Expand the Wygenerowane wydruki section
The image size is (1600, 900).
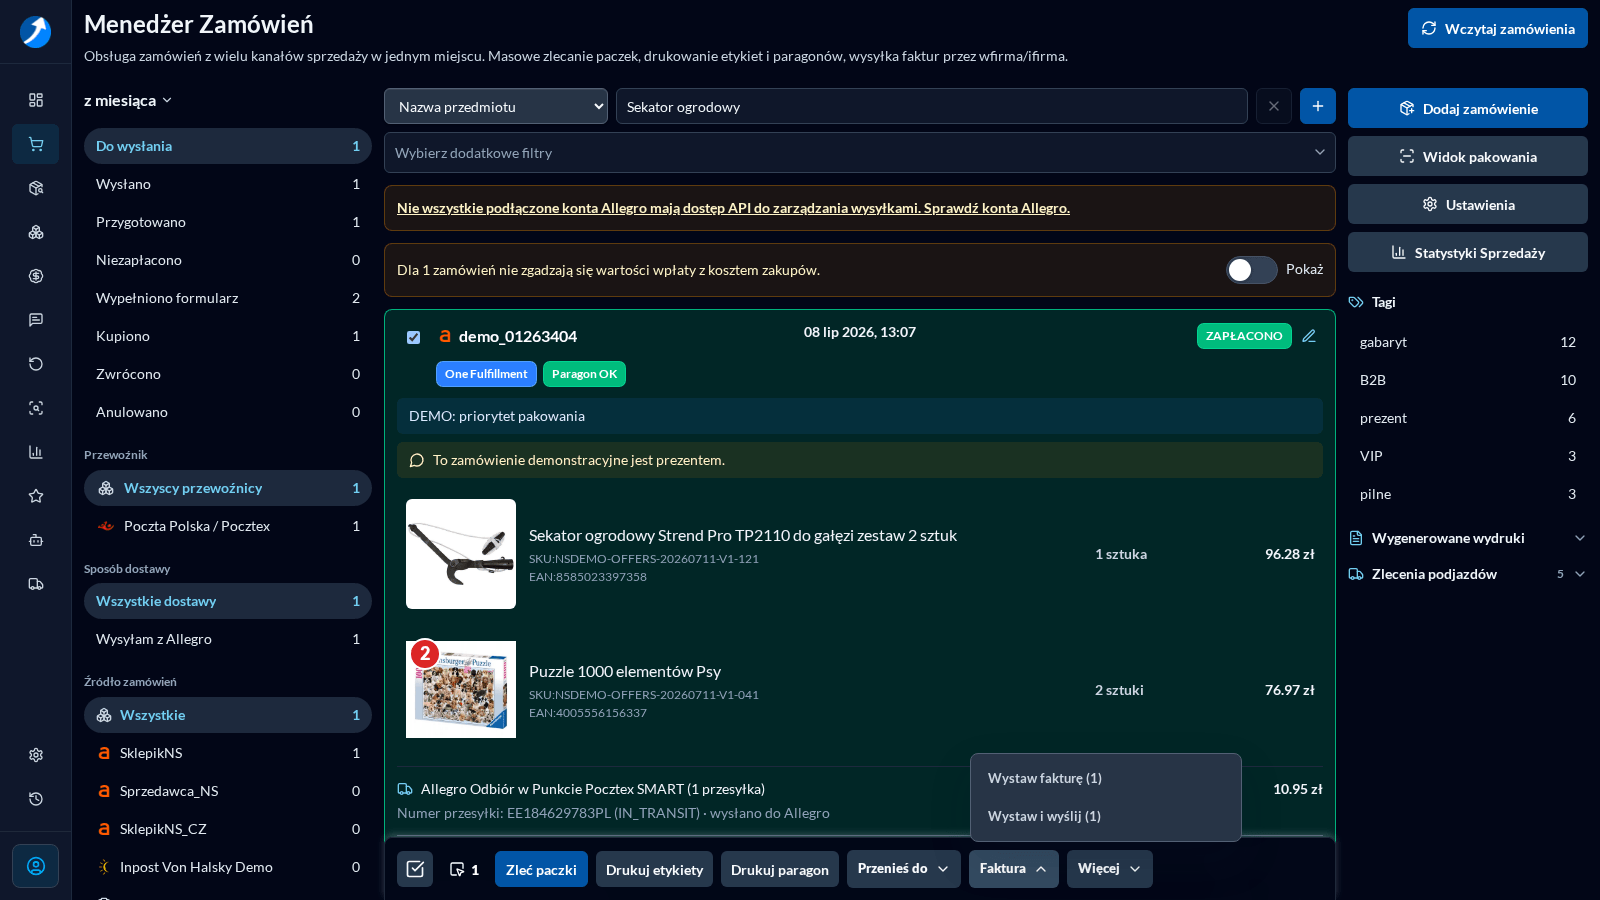[x=1468, y=538]
